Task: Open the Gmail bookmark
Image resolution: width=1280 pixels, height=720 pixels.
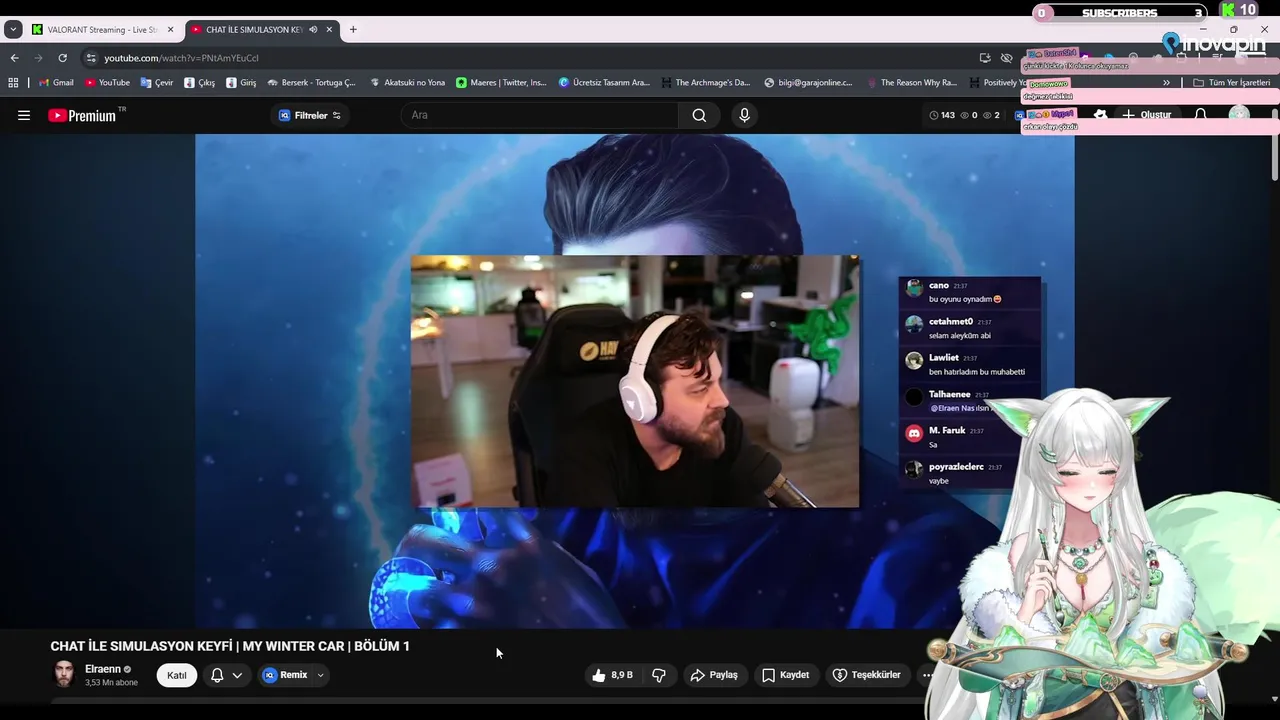Action: point(56,83)
